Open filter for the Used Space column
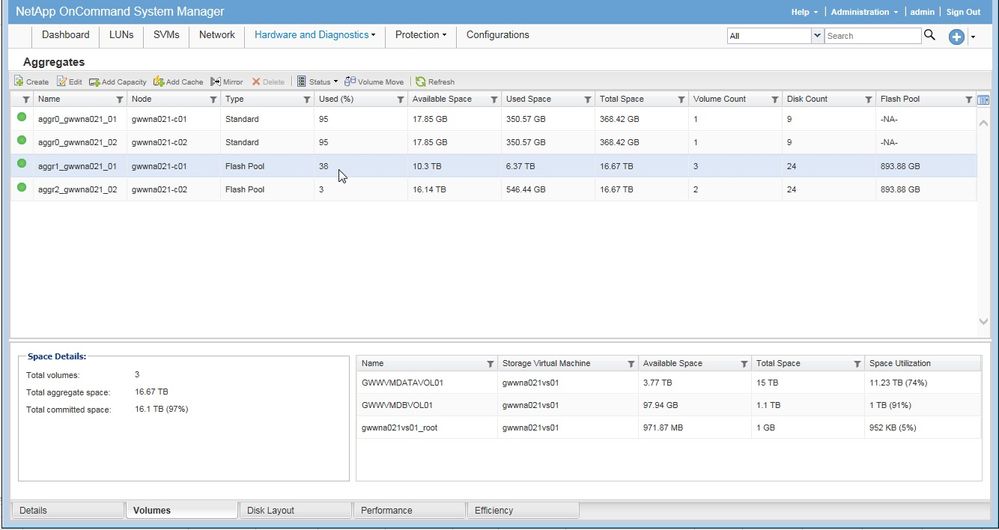 coord(588,100)
